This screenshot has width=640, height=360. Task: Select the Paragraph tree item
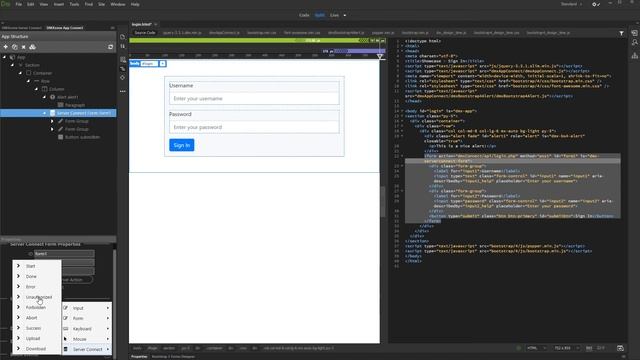coord(75,105)
